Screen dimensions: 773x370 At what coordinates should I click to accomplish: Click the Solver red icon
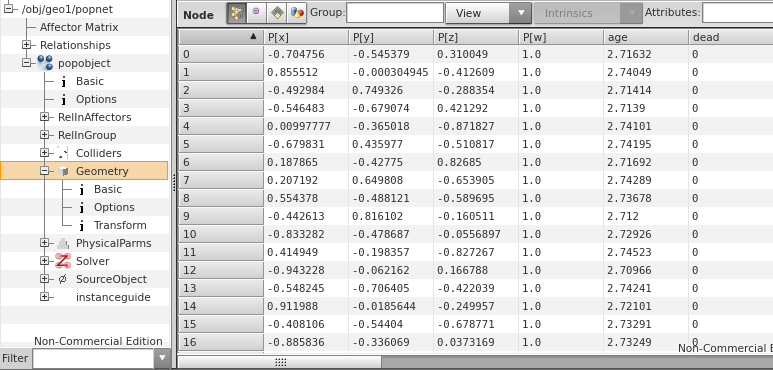point(63,261)
